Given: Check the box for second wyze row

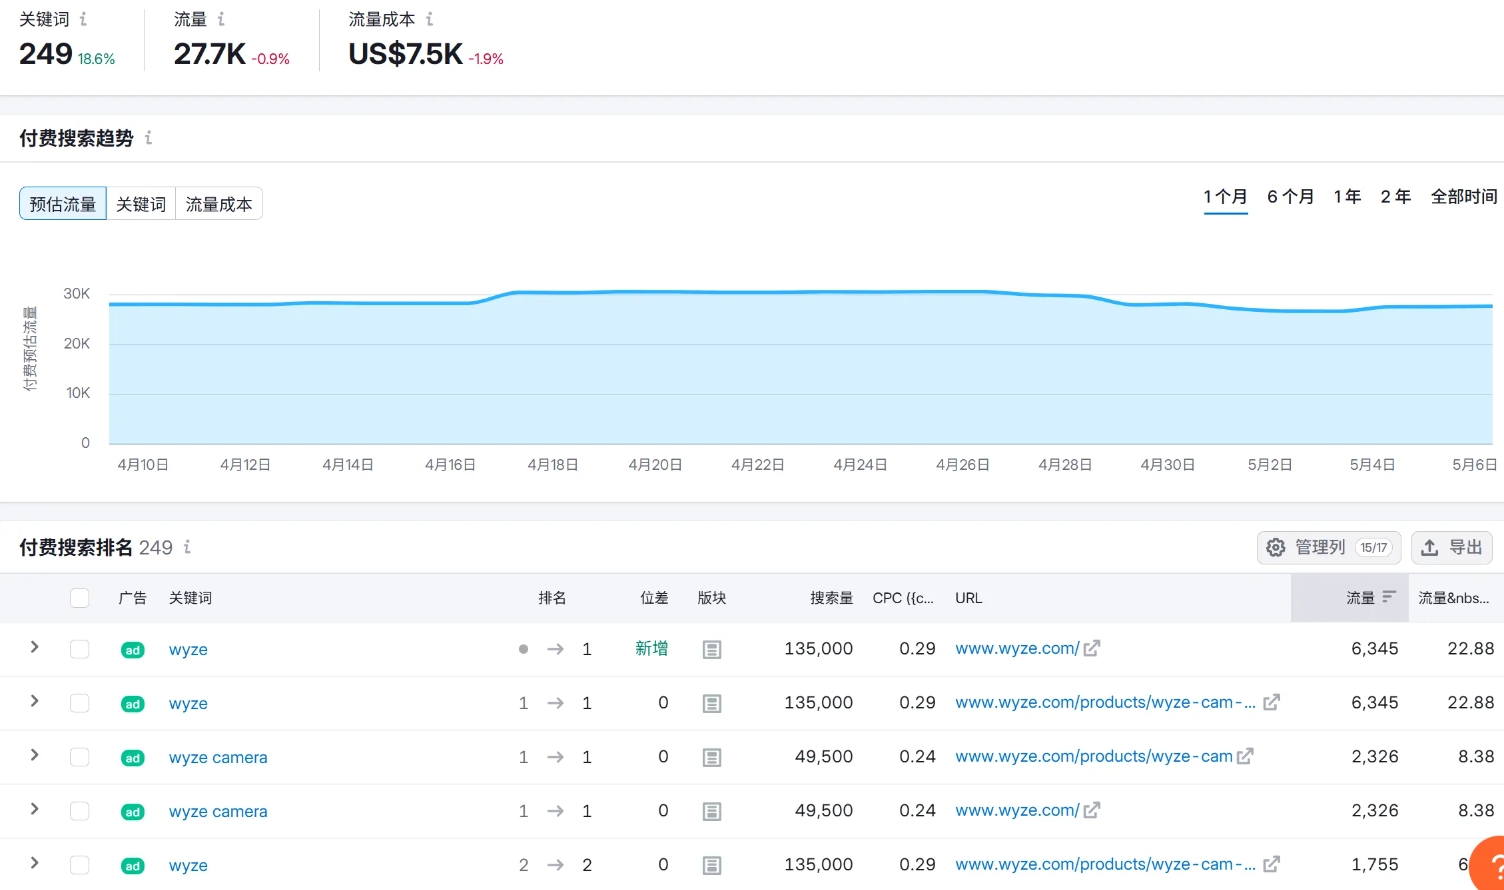Looking at the screenshot, I should tap(80, 703).
